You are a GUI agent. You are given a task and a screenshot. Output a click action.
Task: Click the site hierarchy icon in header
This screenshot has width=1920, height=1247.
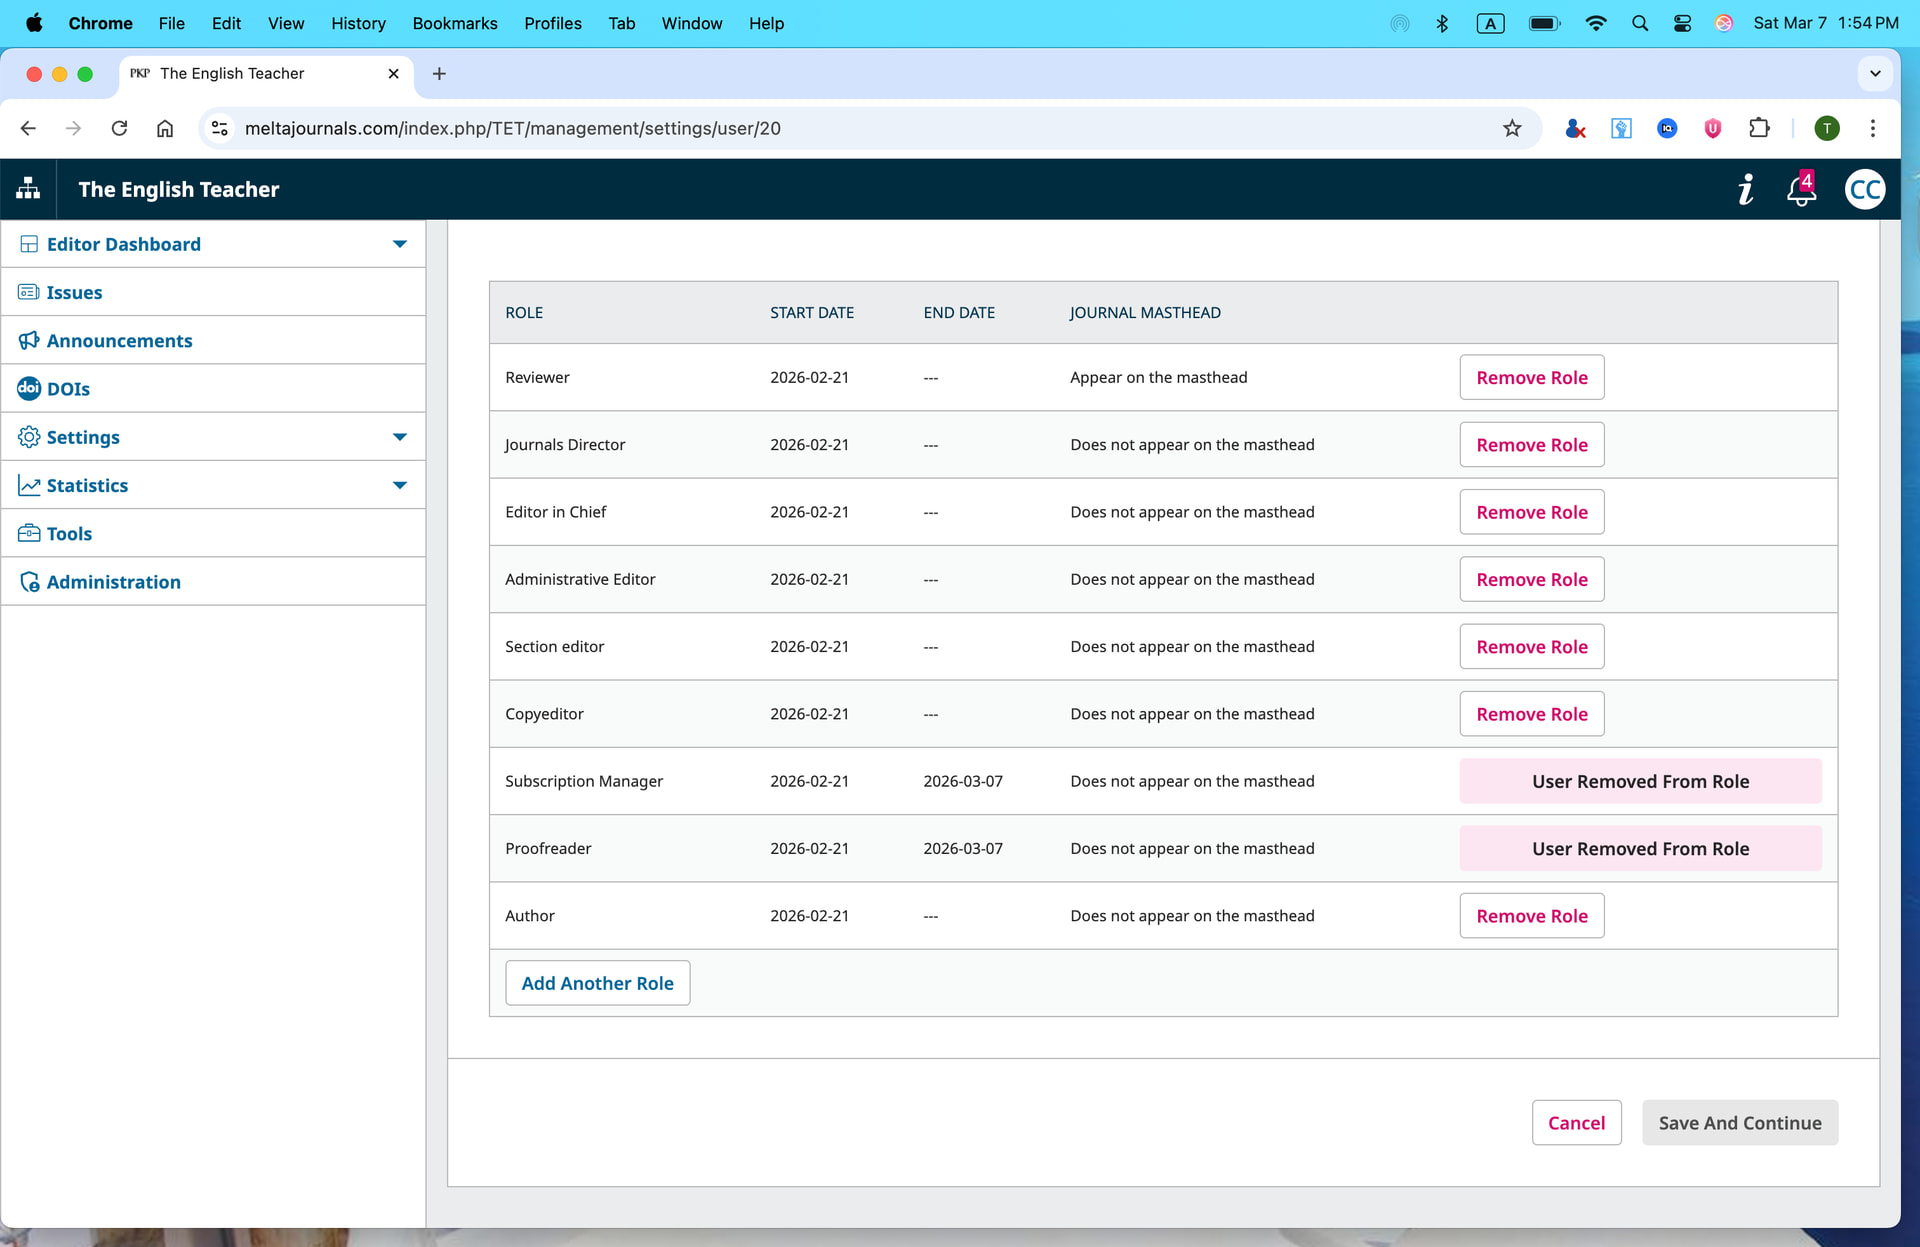(28, 189)
